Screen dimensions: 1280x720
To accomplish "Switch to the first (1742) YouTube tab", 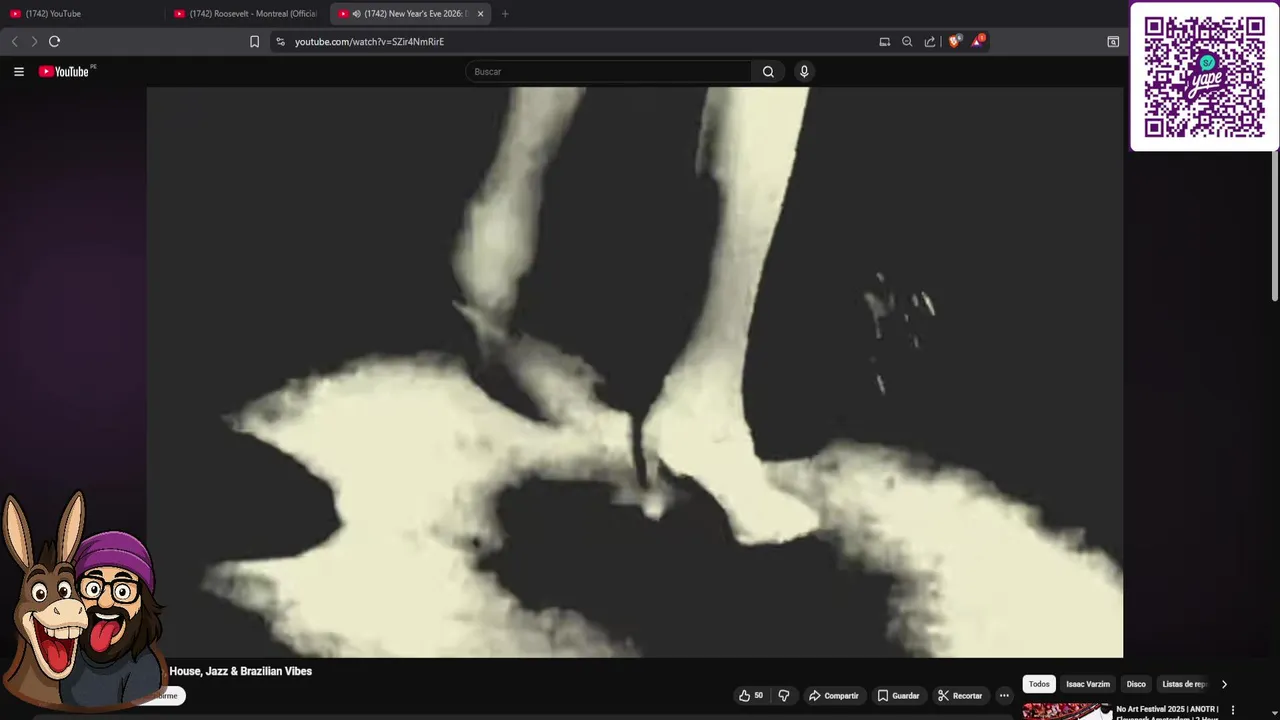I will click(82, 14).
